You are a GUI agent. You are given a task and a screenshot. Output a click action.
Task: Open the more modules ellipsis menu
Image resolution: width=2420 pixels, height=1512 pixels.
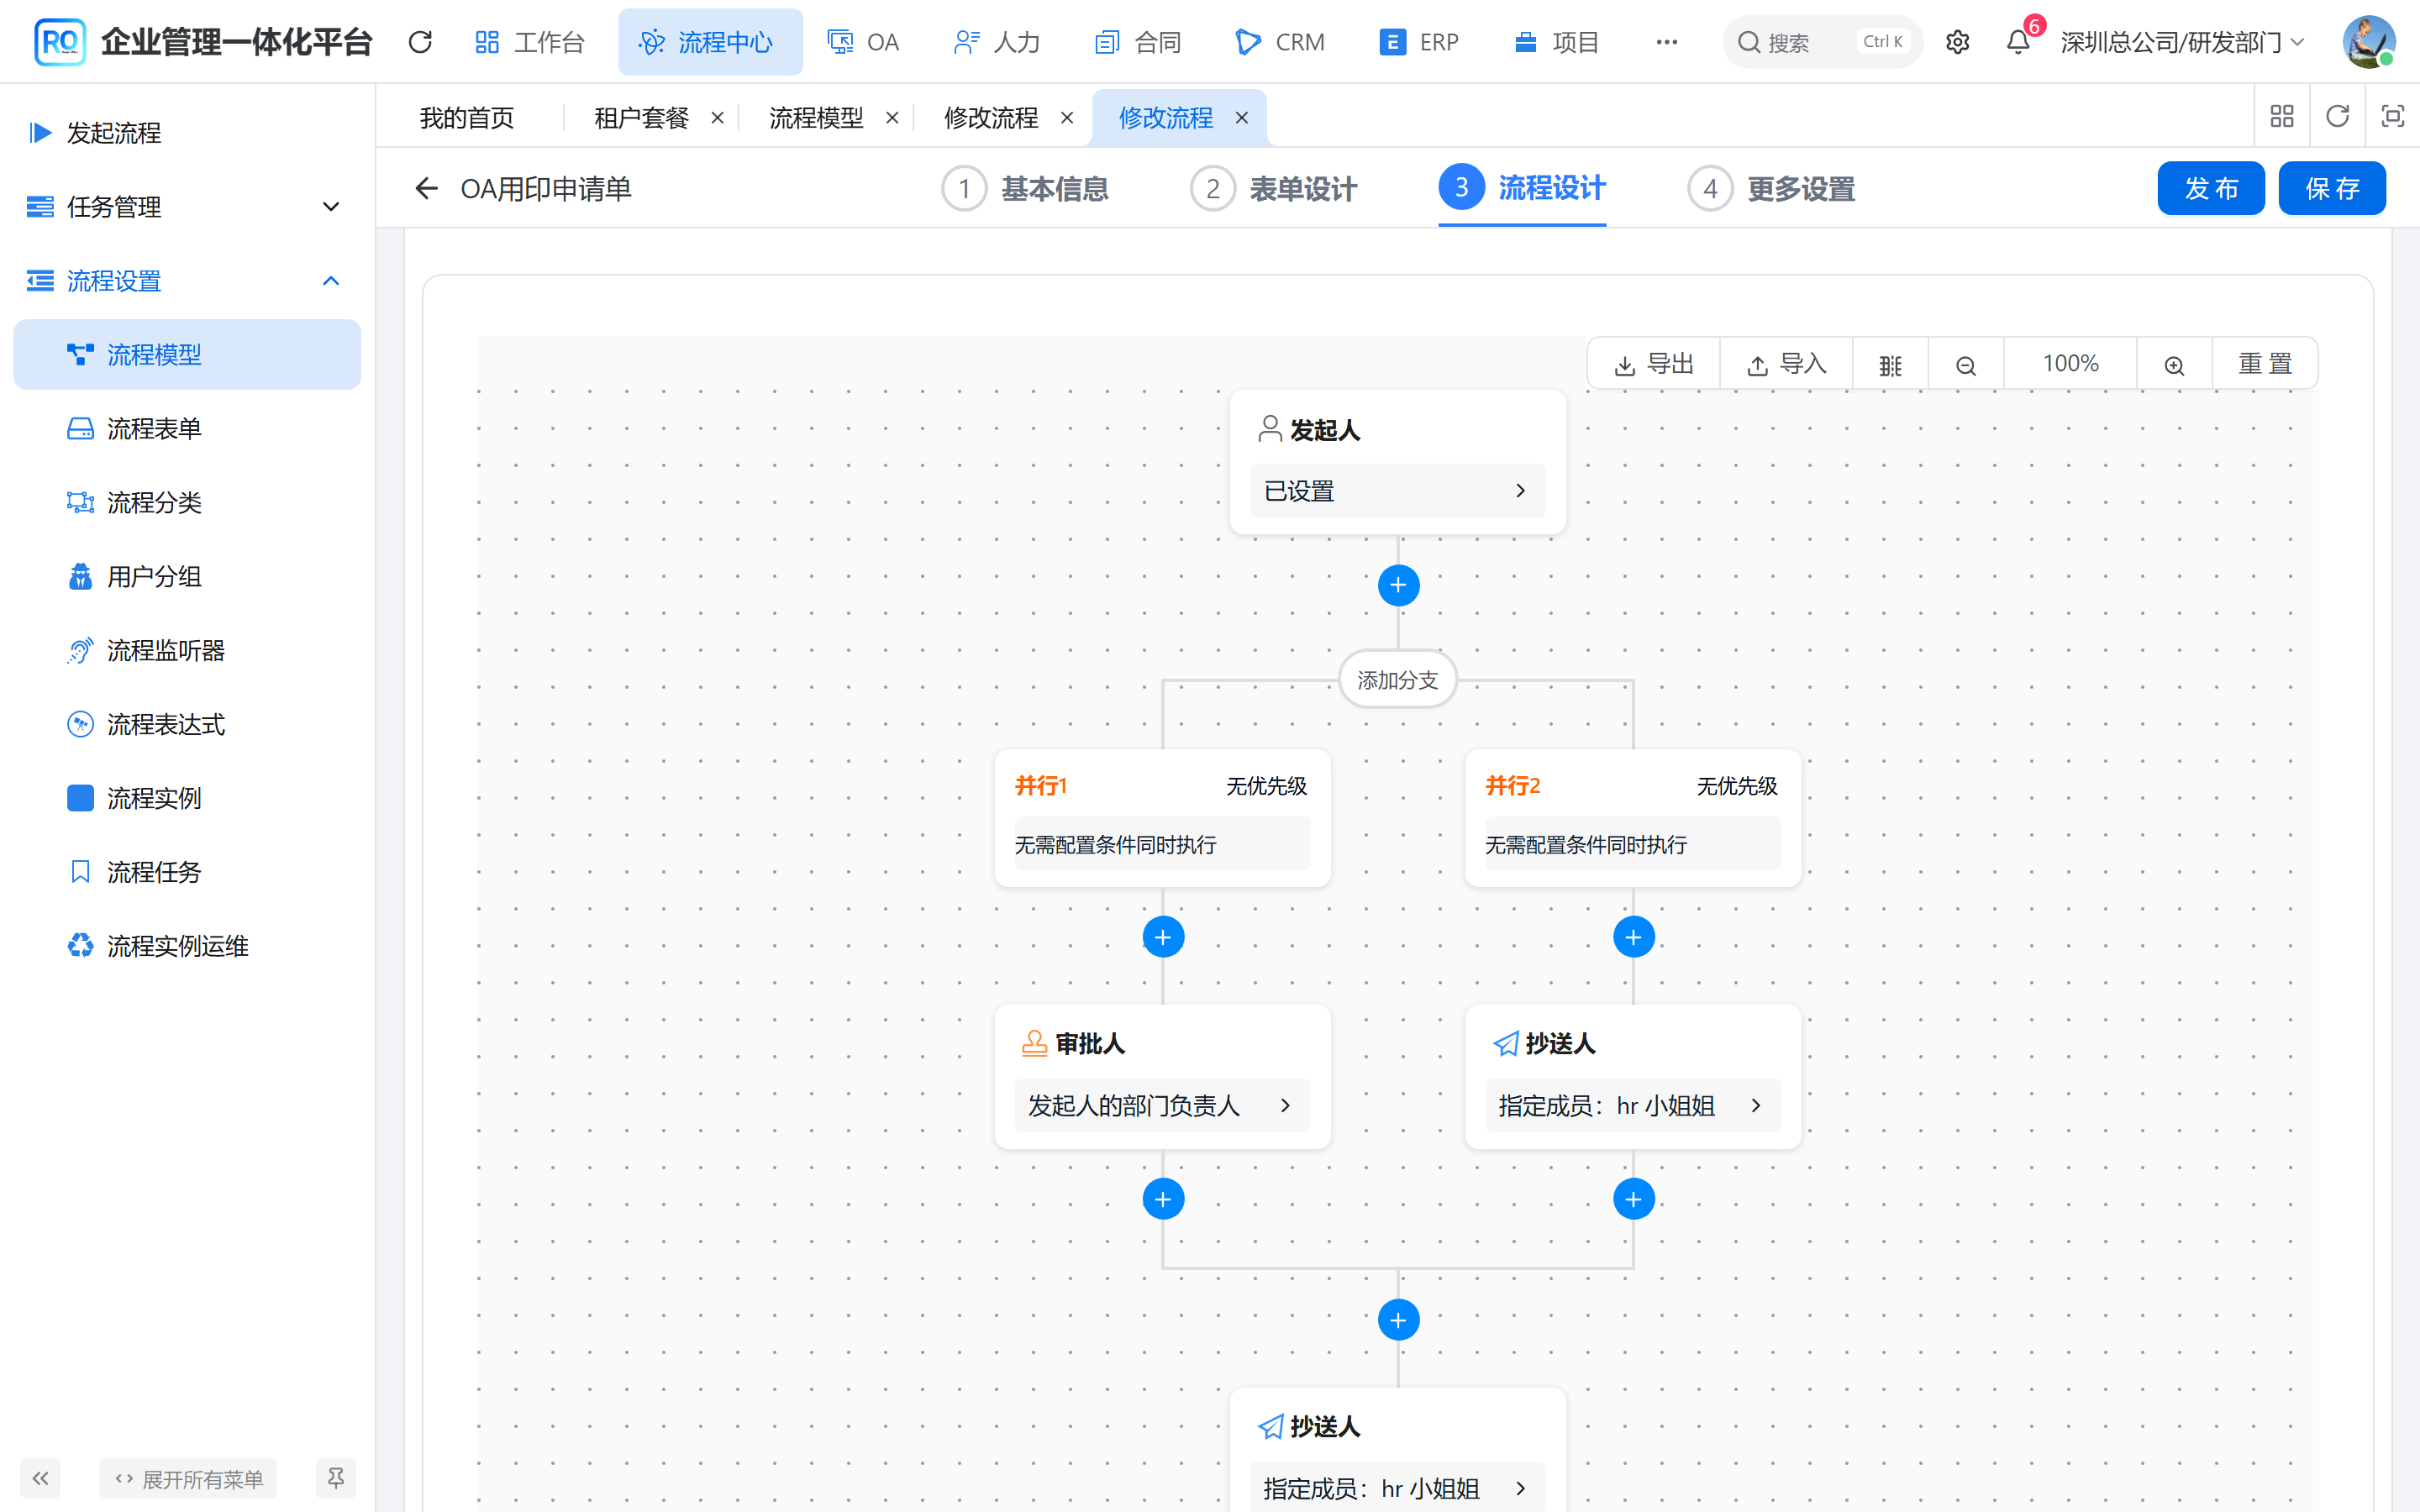pos(1666,42)
